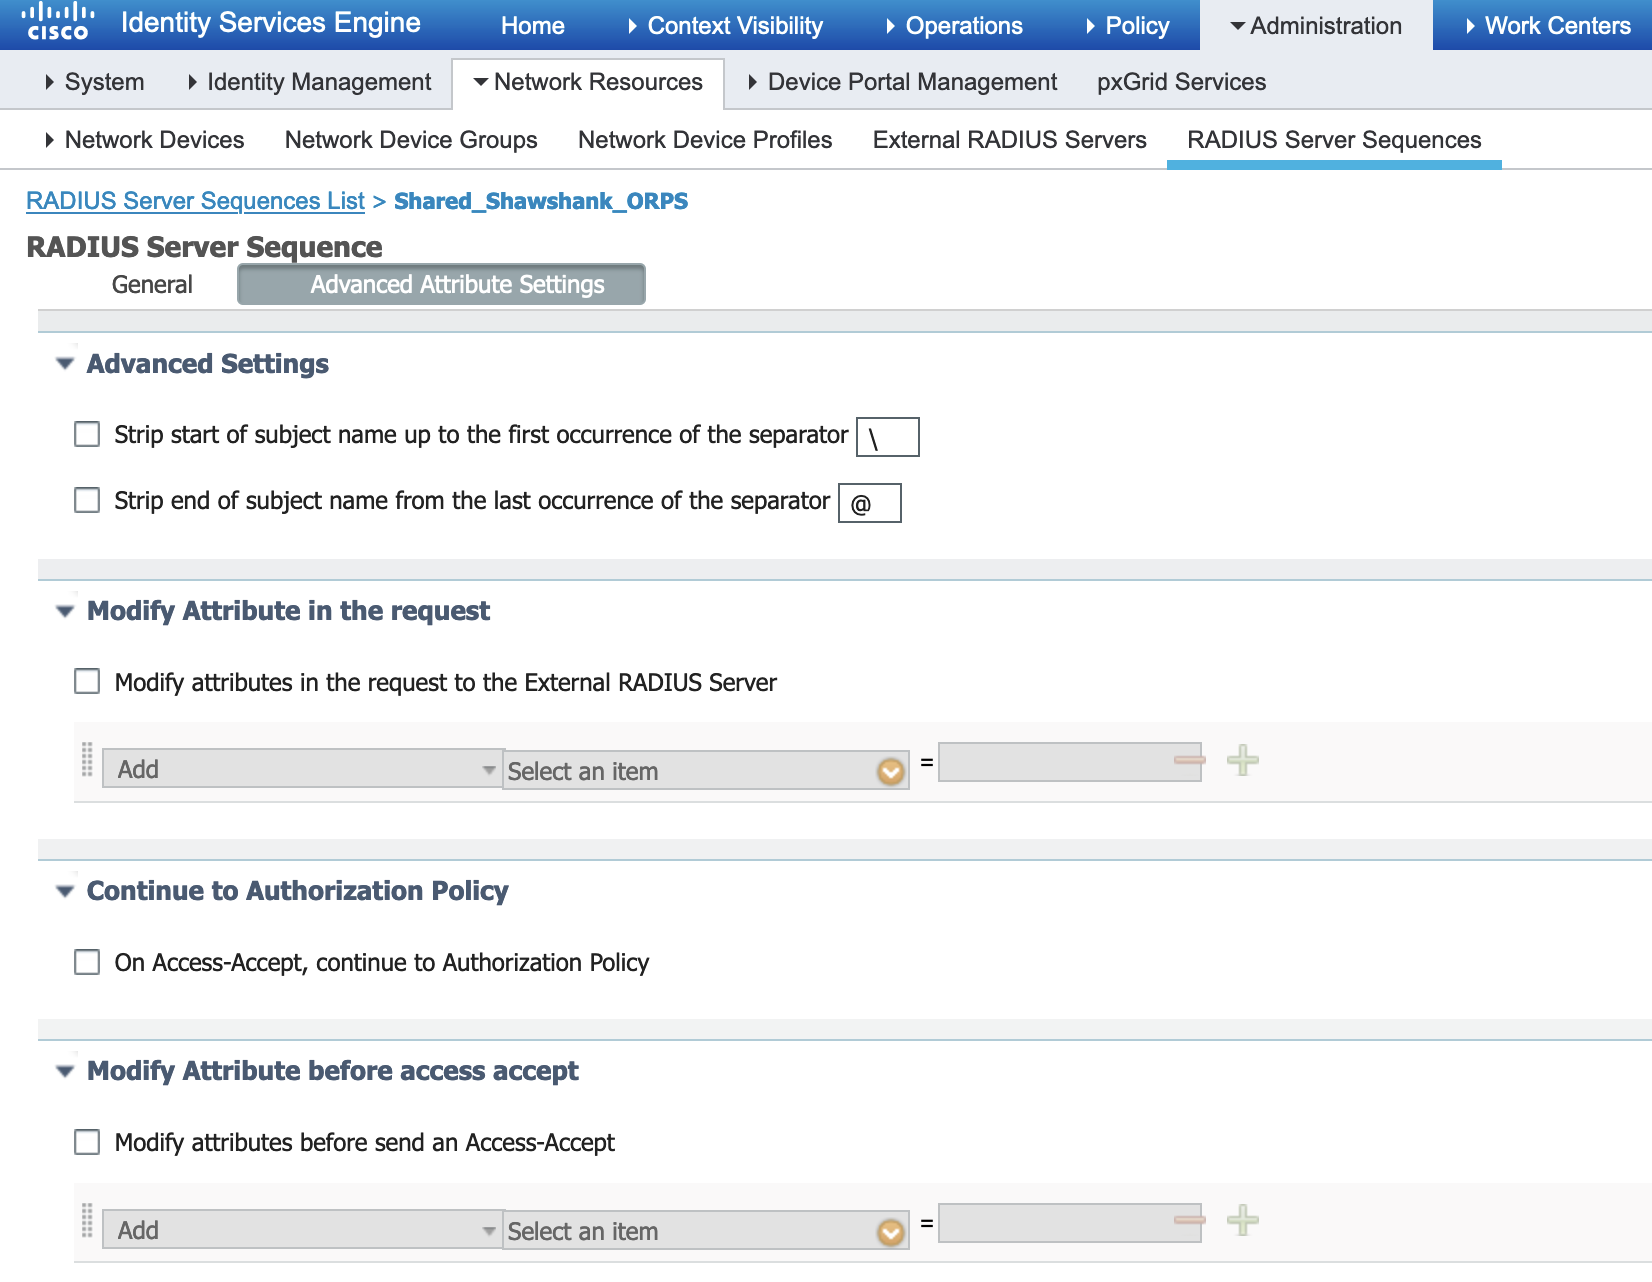Click plus icon in Modify Attribute request row
Viewport: 1652px width, 1282px height.
pos(1242,761)
